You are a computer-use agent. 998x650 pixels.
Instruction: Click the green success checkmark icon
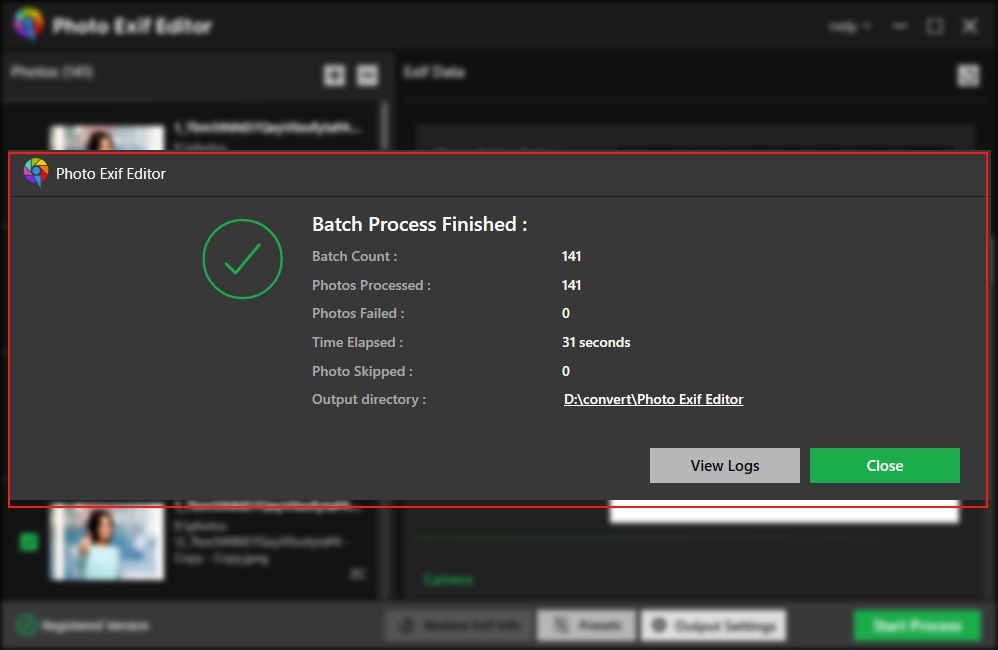pos(242,259)
